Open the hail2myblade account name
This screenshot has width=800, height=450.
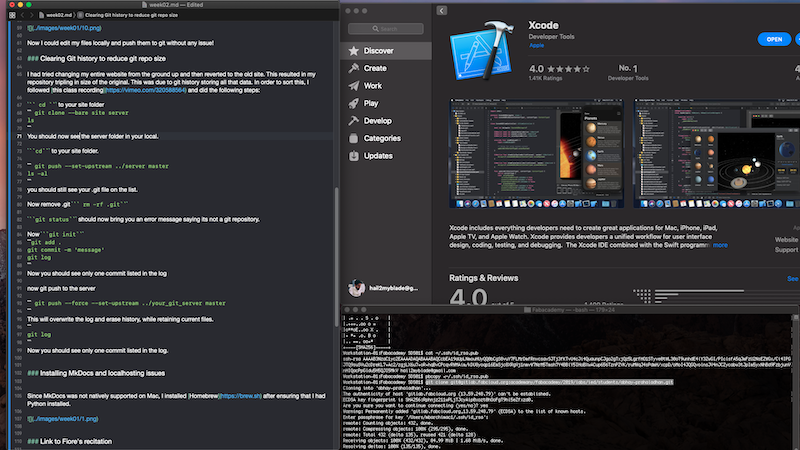pyautogui.click(x=393, y=288)
